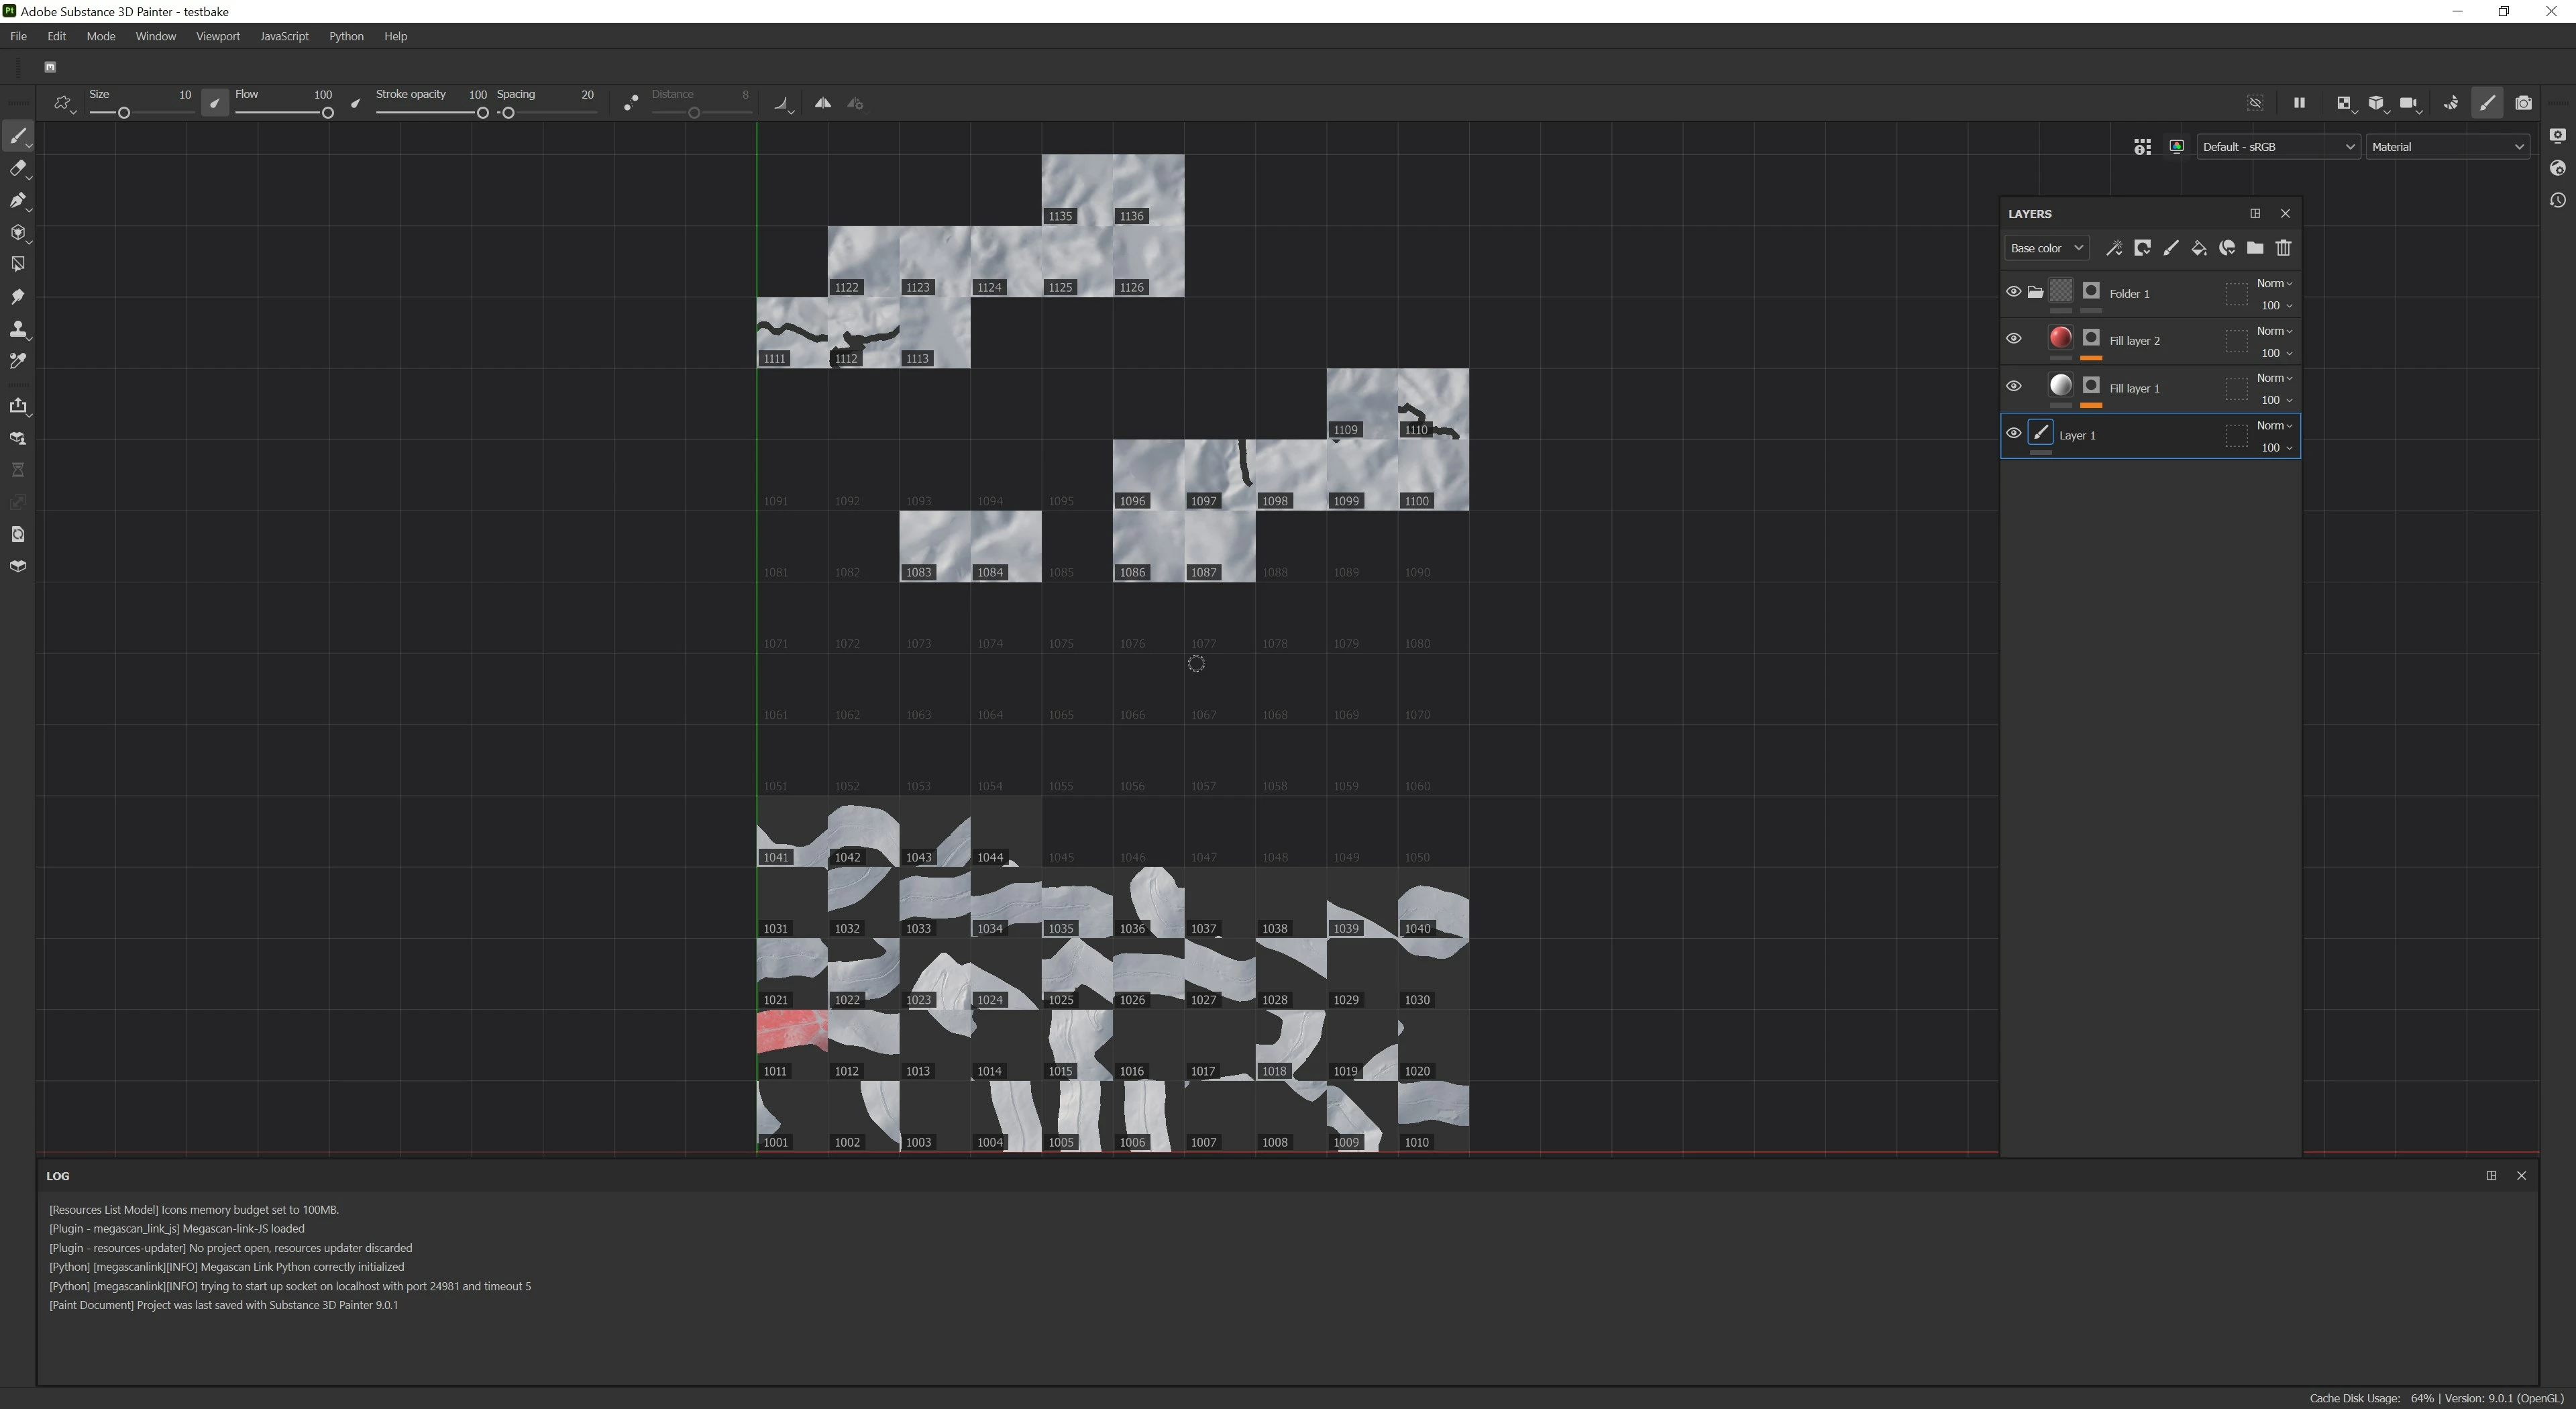
Task: Open the Python menu
Action: (346, 36)
